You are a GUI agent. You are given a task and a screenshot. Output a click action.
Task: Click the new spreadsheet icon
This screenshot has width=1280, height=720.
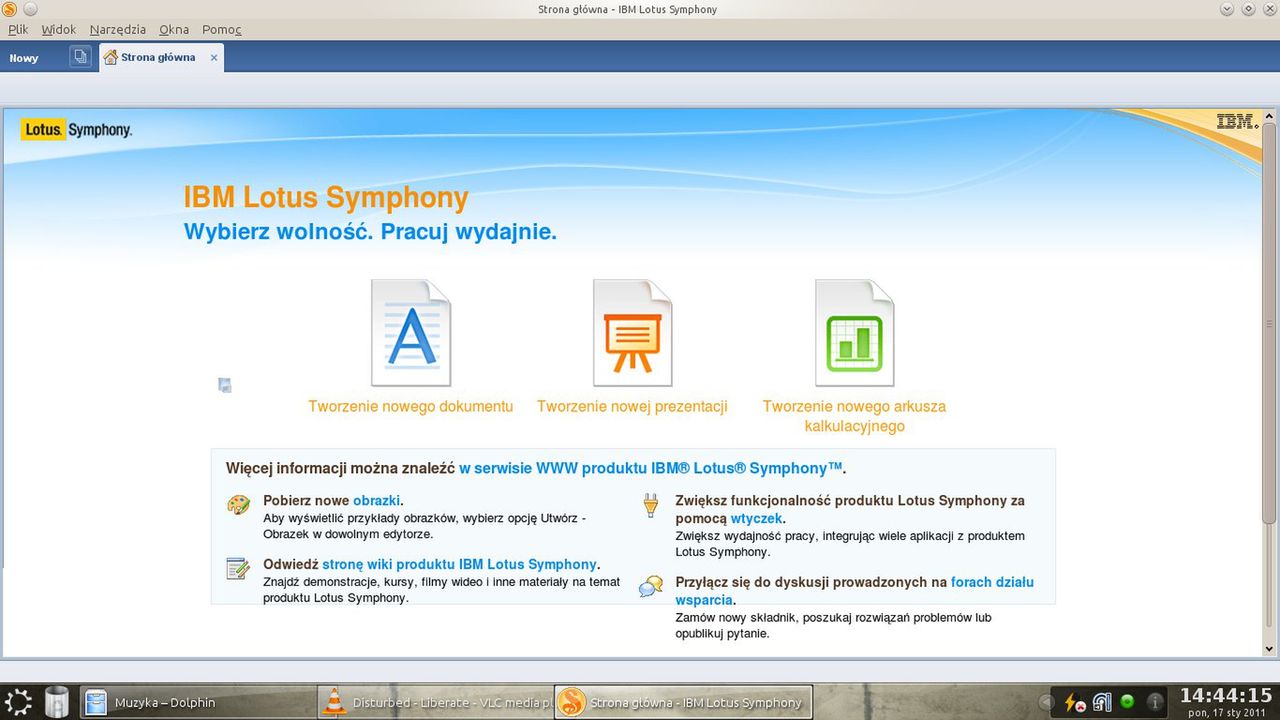point(854,333)
